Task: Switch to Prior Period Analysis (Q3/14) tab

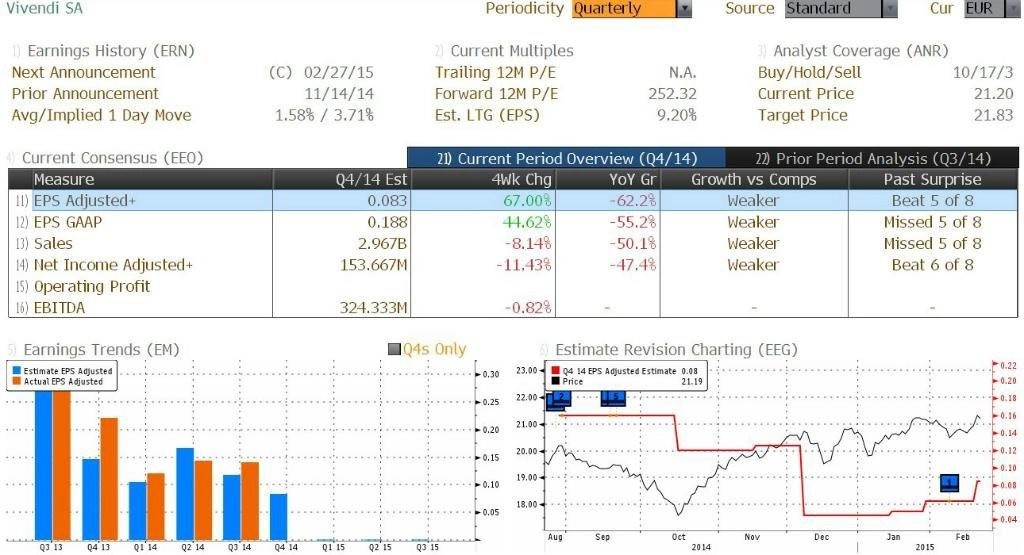Action: click(x=873, y=158)
